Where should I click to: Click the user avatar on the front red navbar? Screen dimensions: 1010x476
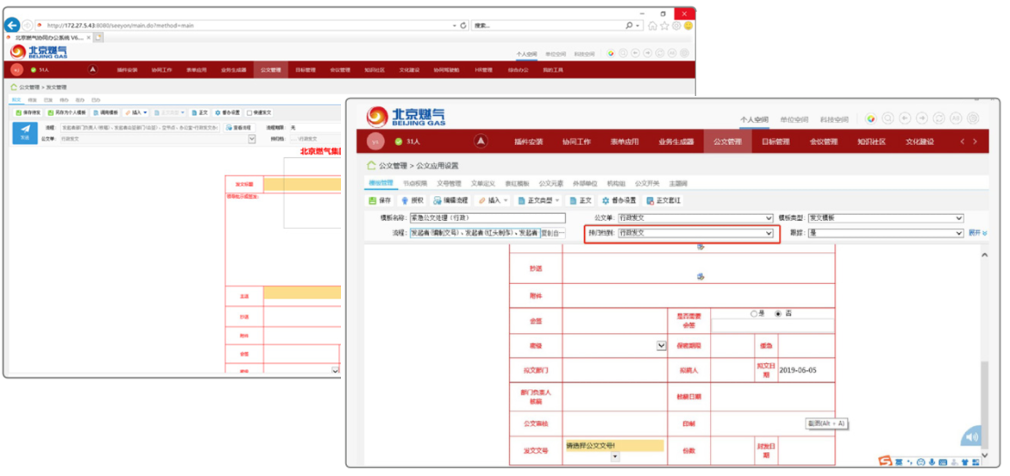[x=376, y=141]
